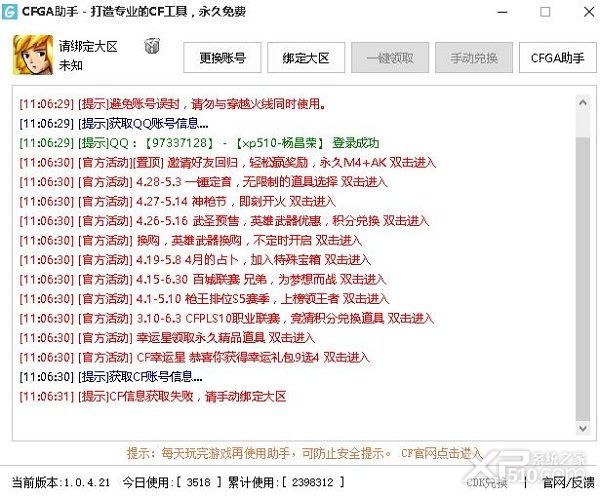This screenshot has height=497, width=600.
Task: Click the 获取QQ账号信息 log line
Action: coord(114,124)
